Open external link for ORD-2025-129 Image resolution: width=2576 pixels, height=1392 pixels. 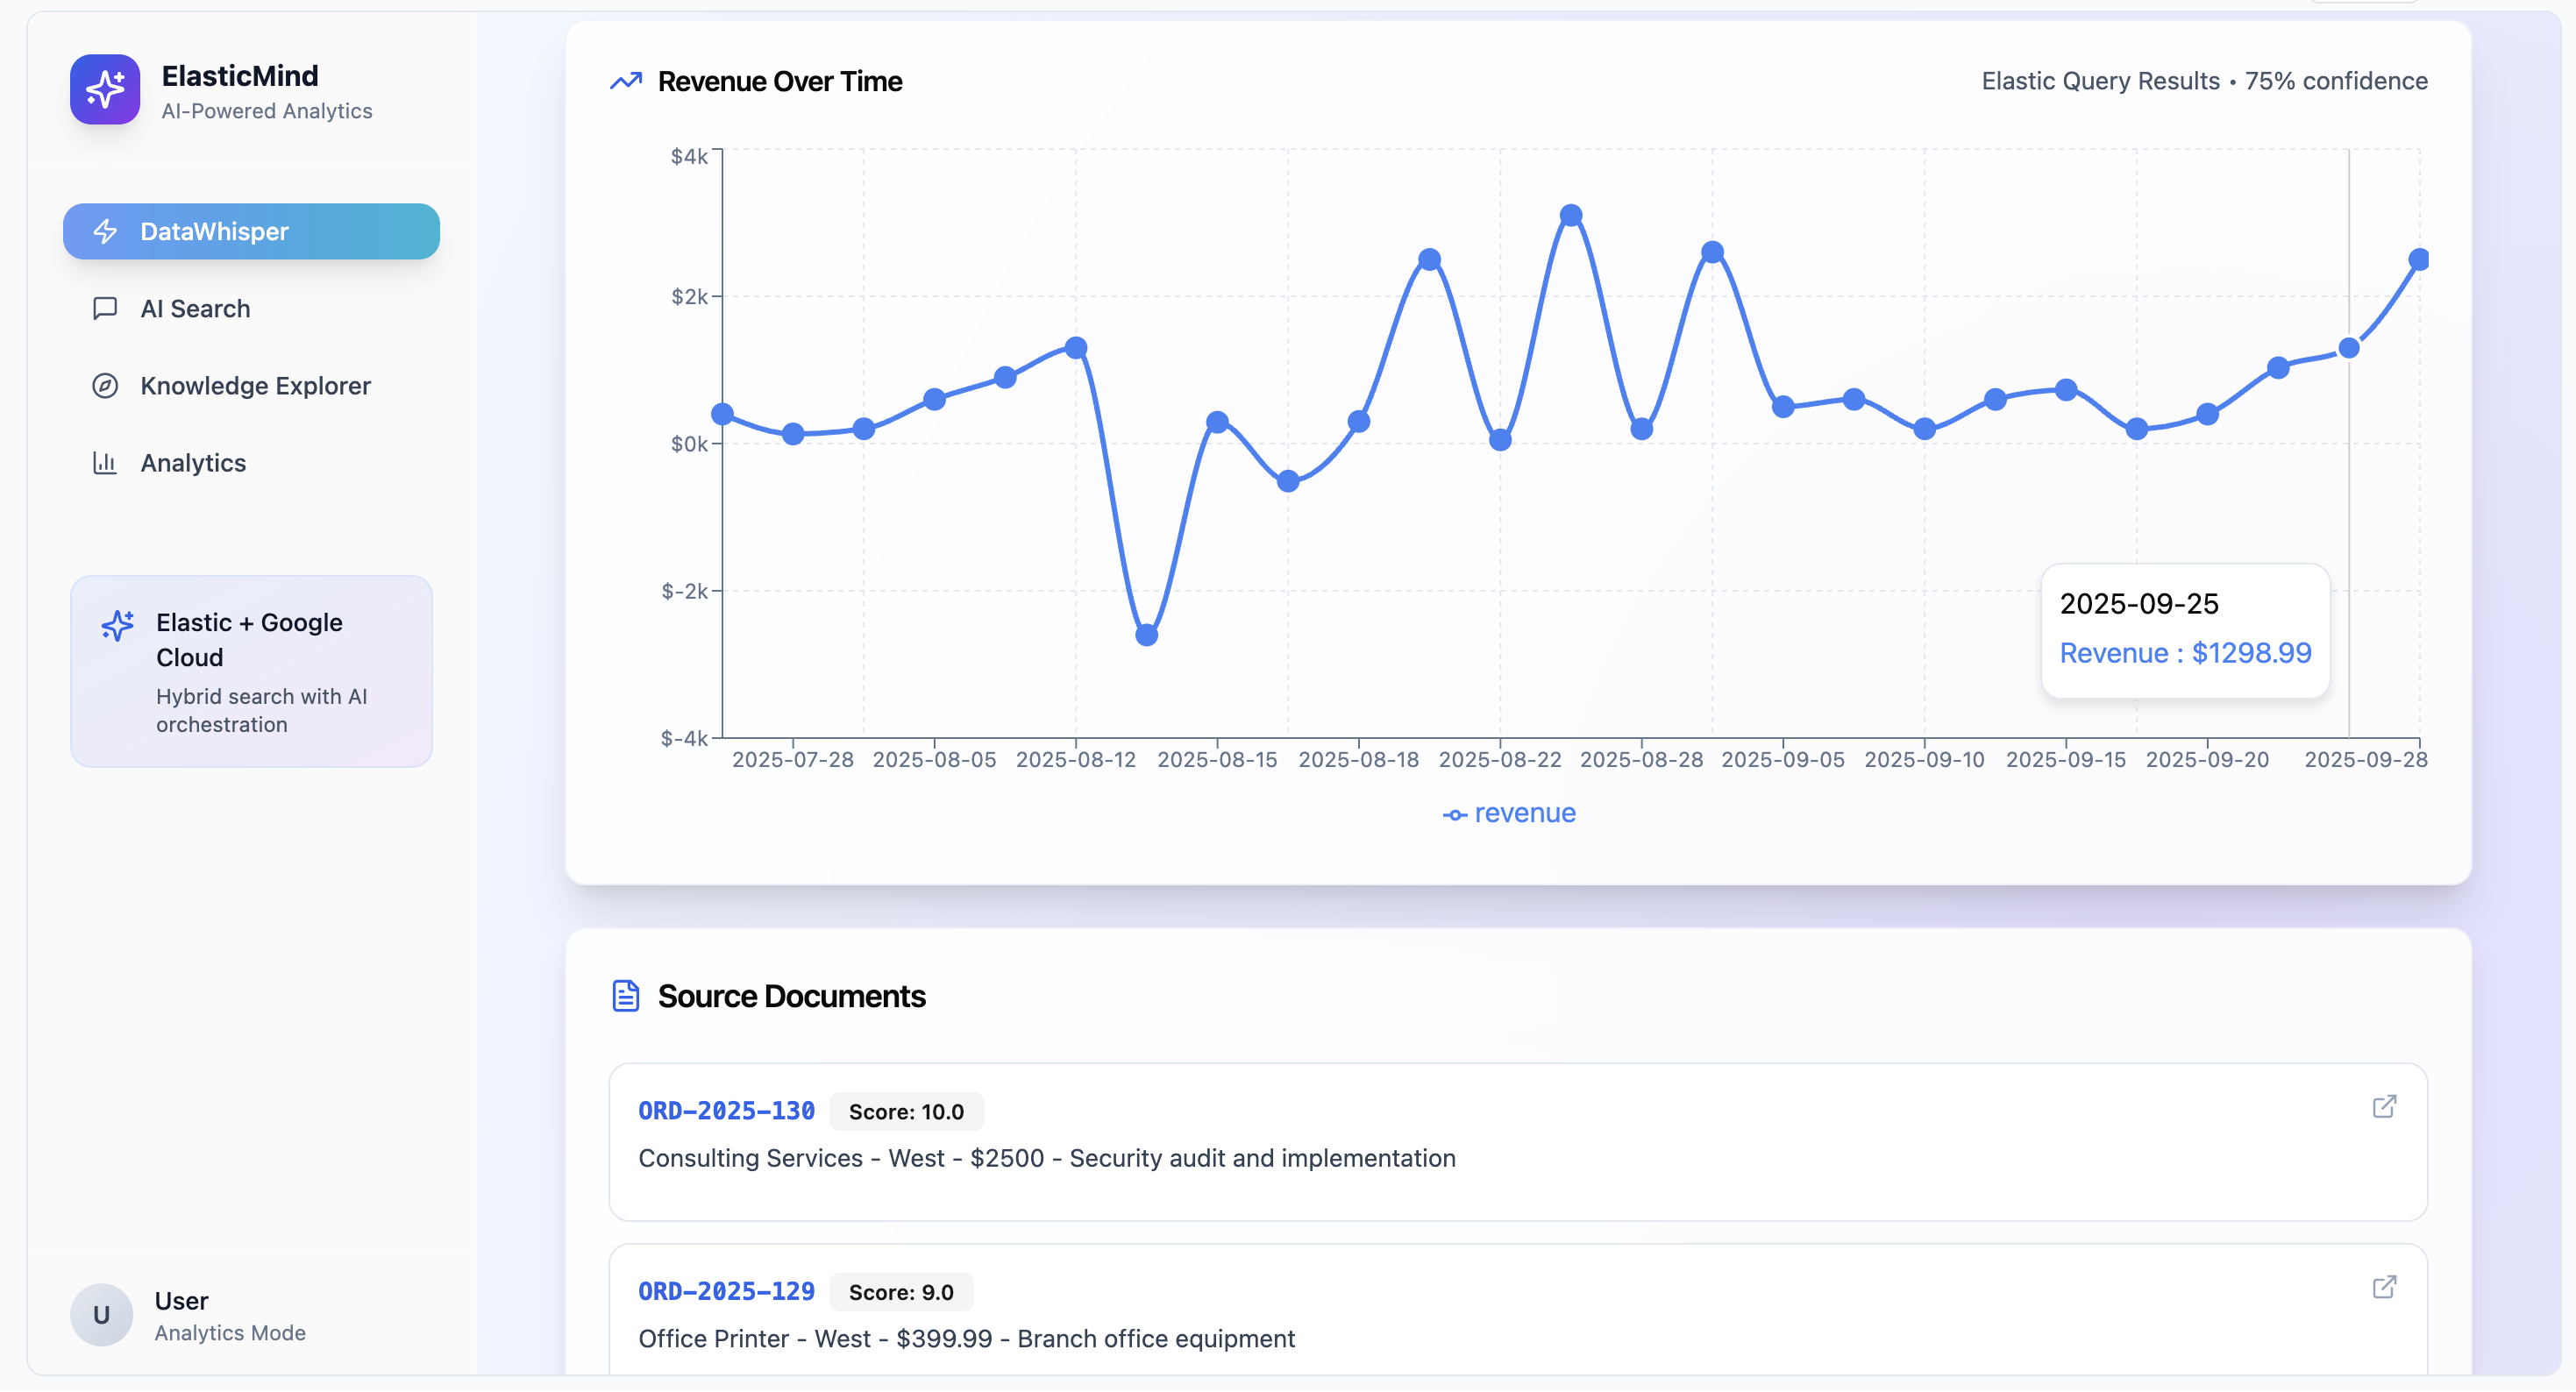2384,1287
